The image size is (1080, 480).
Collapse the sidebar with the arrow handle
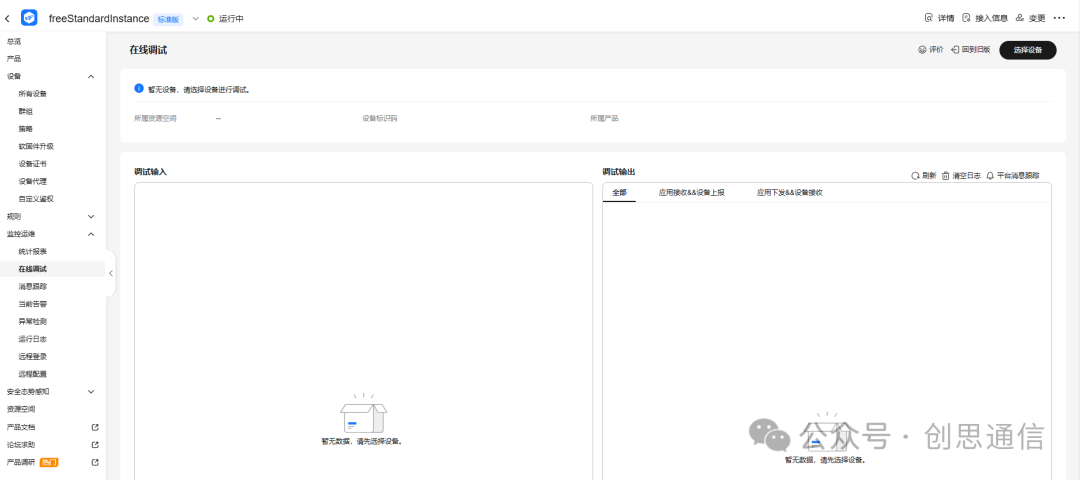tap(111, 273)
